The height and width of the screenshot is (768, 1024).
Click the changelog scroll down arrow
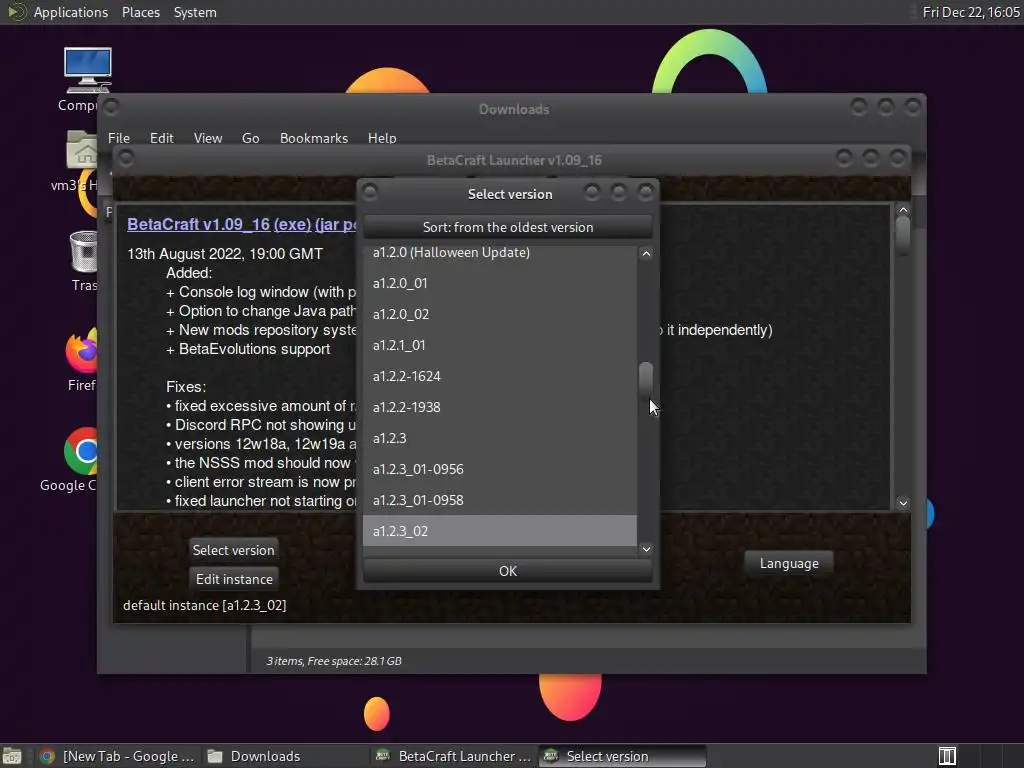coord(903,503)
